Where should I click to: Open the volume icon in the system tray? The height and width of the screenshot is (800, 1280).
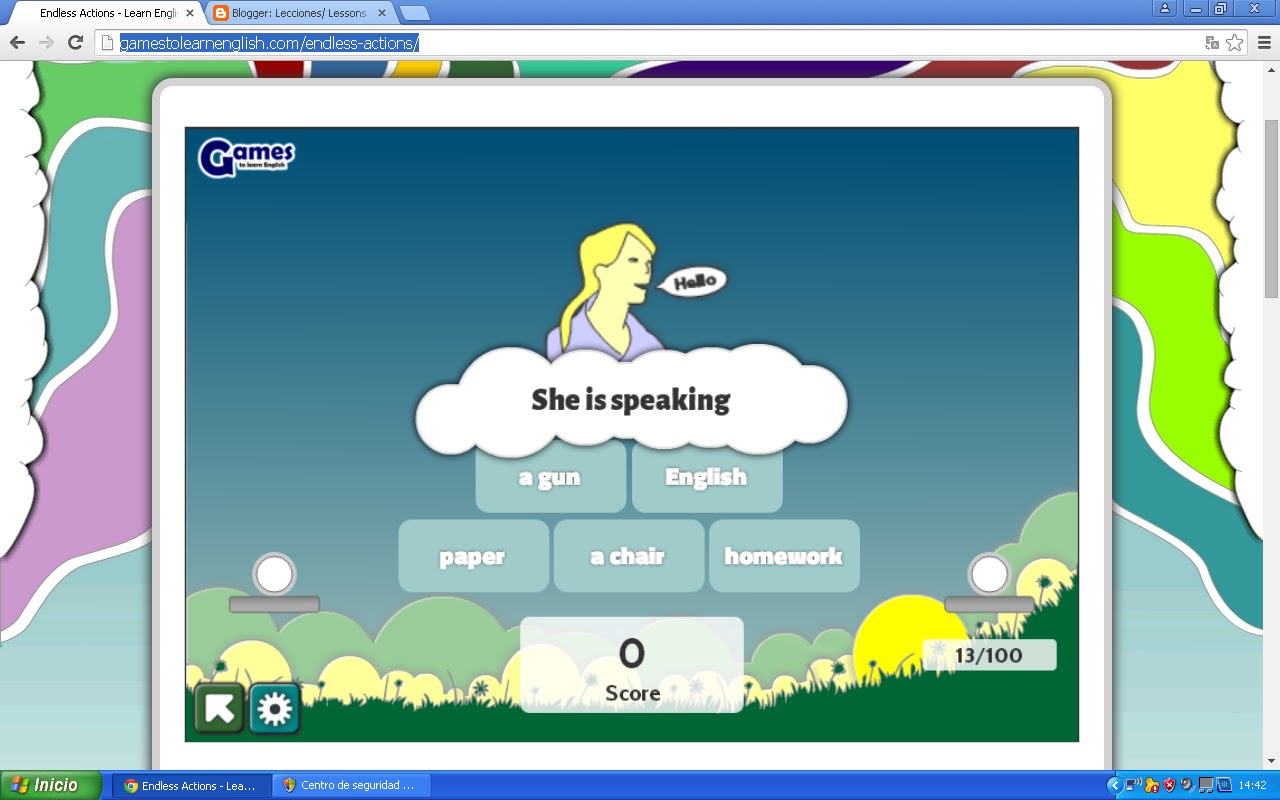[1186, 786]
